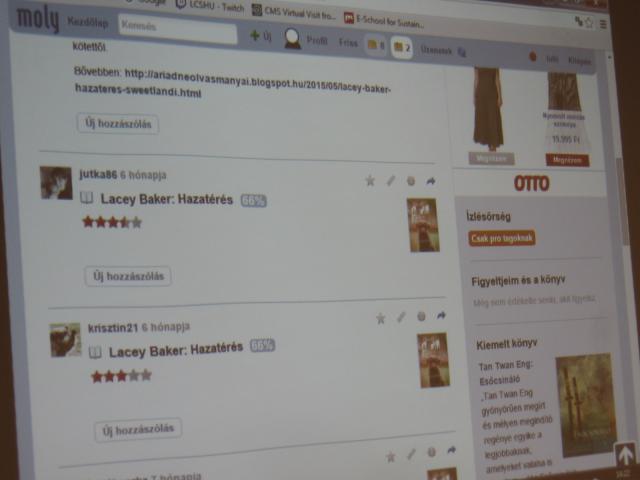Click the round icon on jutka86 review
This screenshot has height=480, width=640.
click(411, 181)
